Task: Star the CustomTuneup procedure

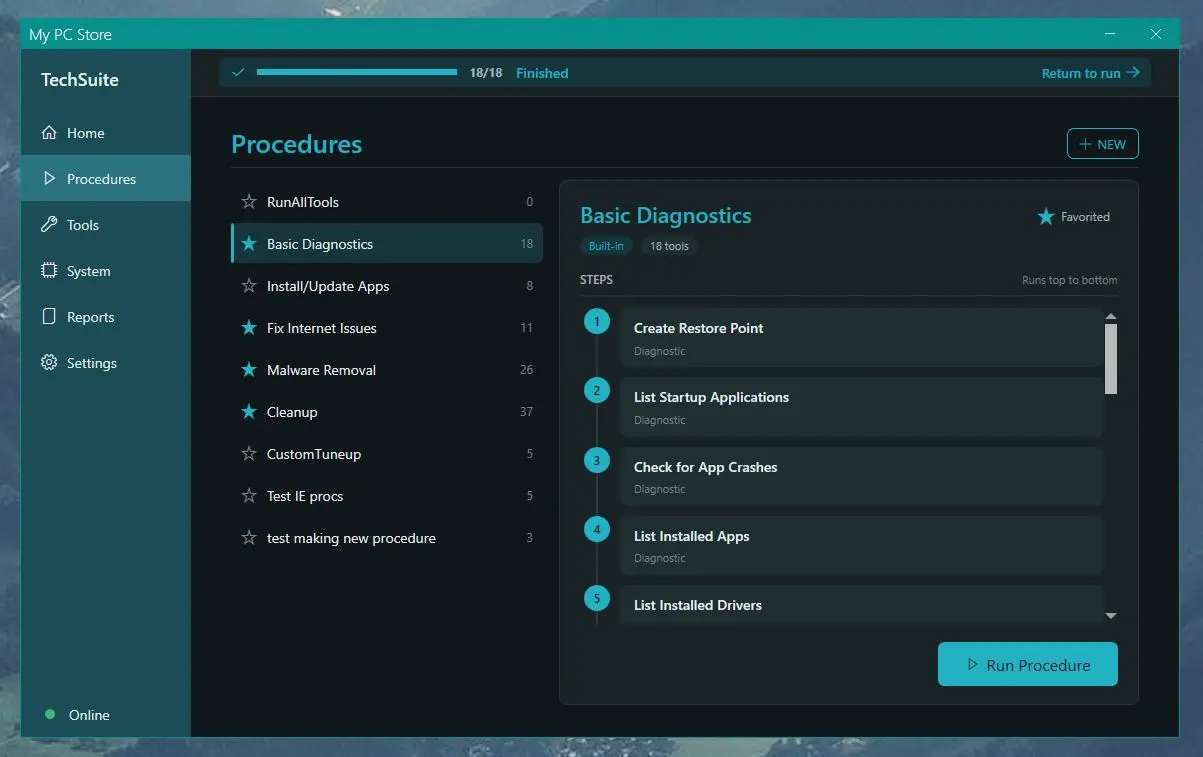Action: 249,454
